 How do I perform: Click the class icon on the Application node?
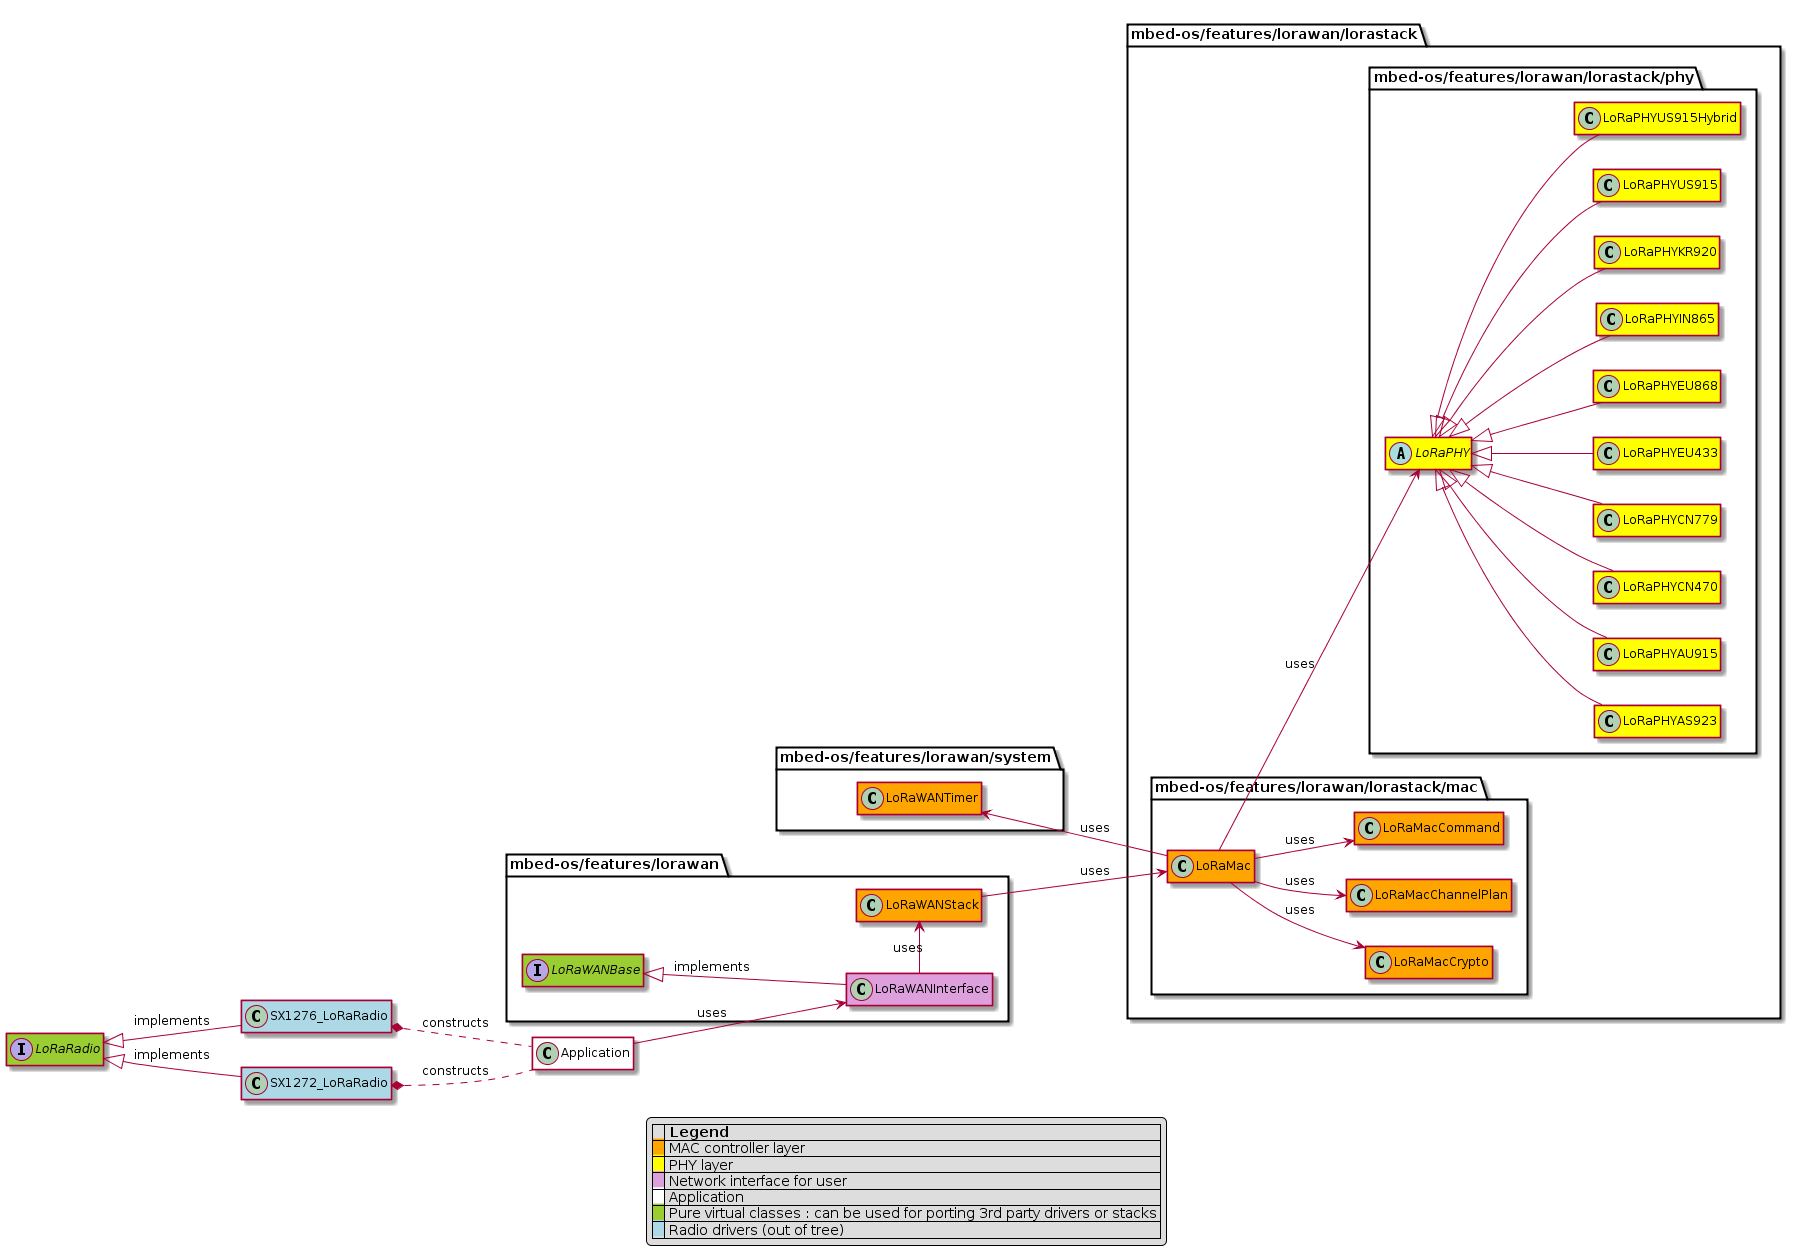(x=547, y=1053)
